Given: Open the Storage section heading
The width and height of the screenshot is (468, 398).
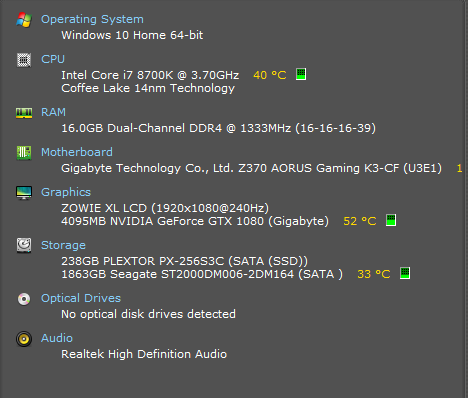Looking at the screenshot, I should pyautogui.click(x=63, y=245).
